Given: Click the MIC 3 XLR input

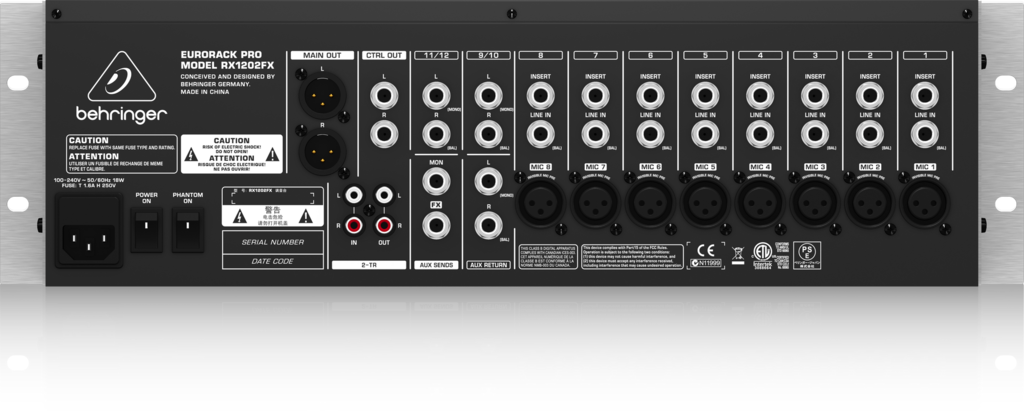Looking at the screenshot, I should (x=815, y=202).
